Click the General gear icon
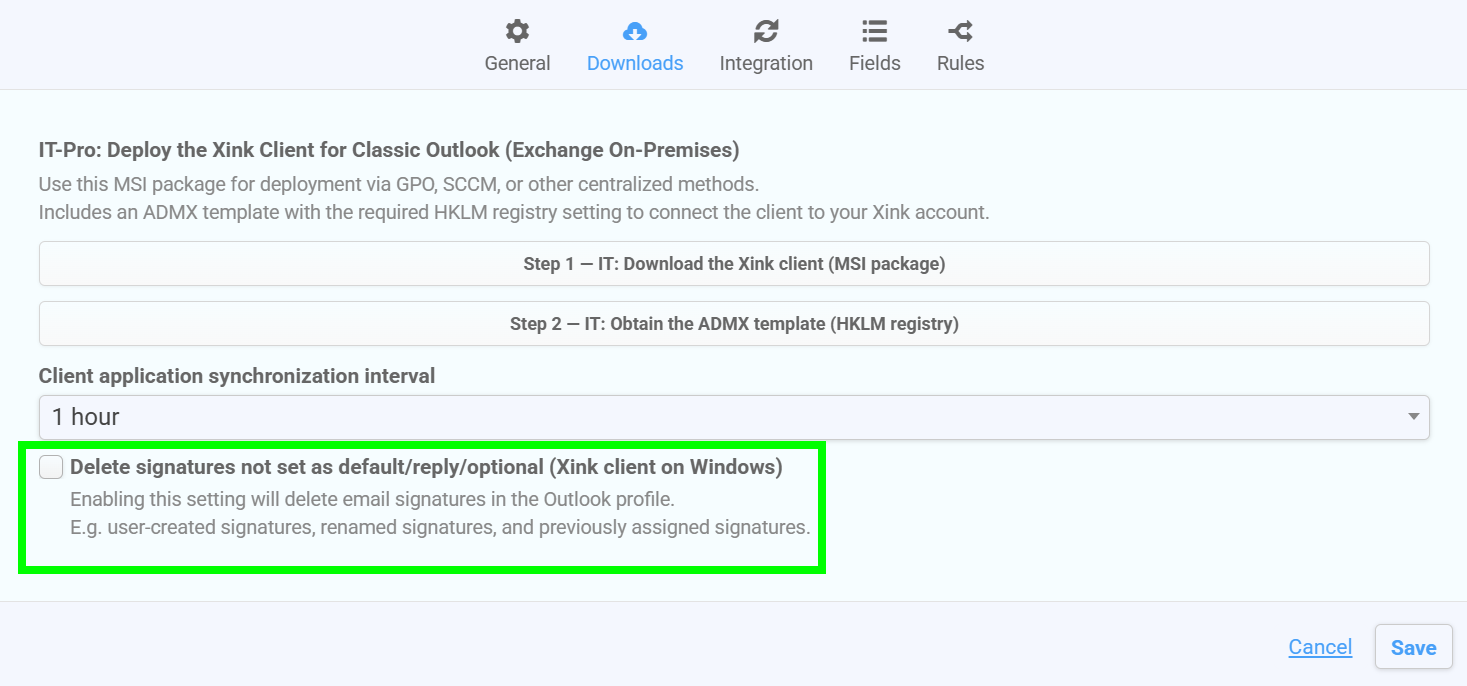This screenshot has width=1467, height=686. point(517,31)
